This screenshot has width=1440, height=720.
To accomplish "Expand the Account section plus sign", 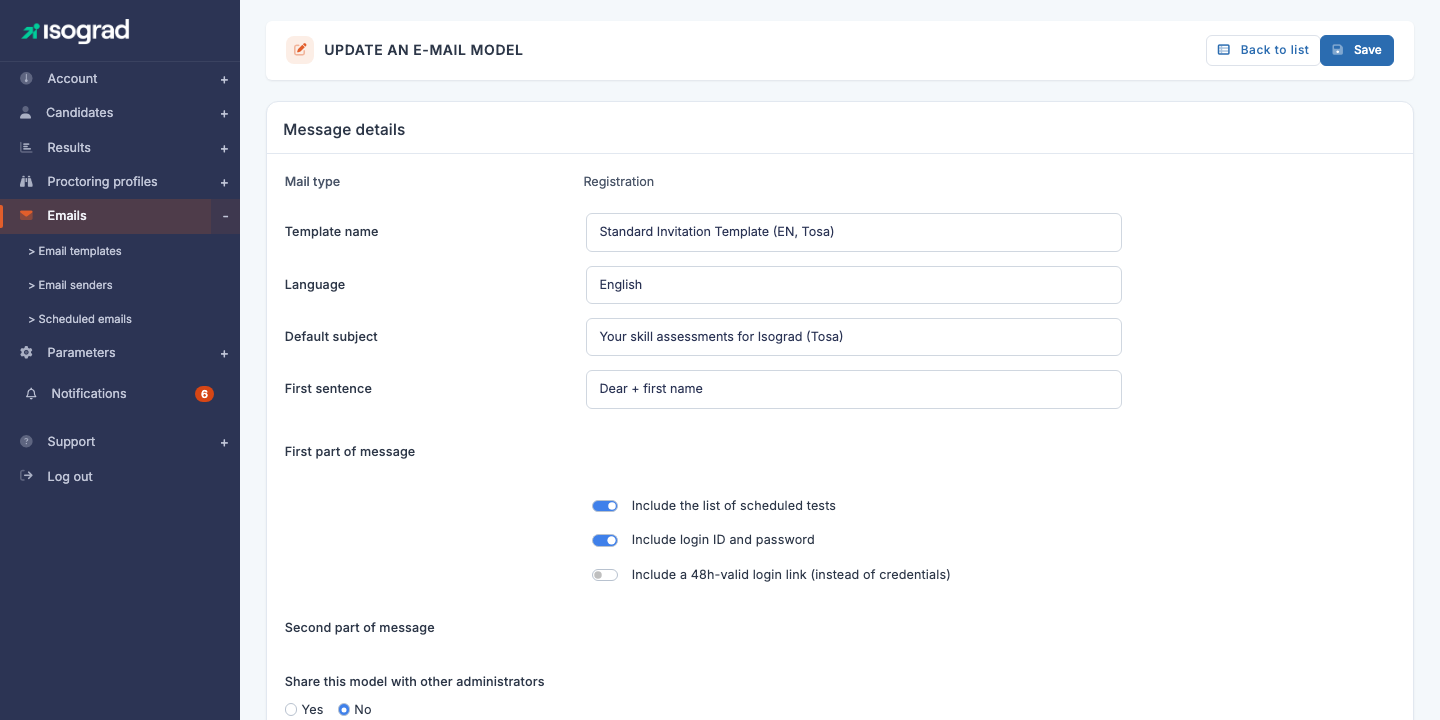I will click(224, 79).
